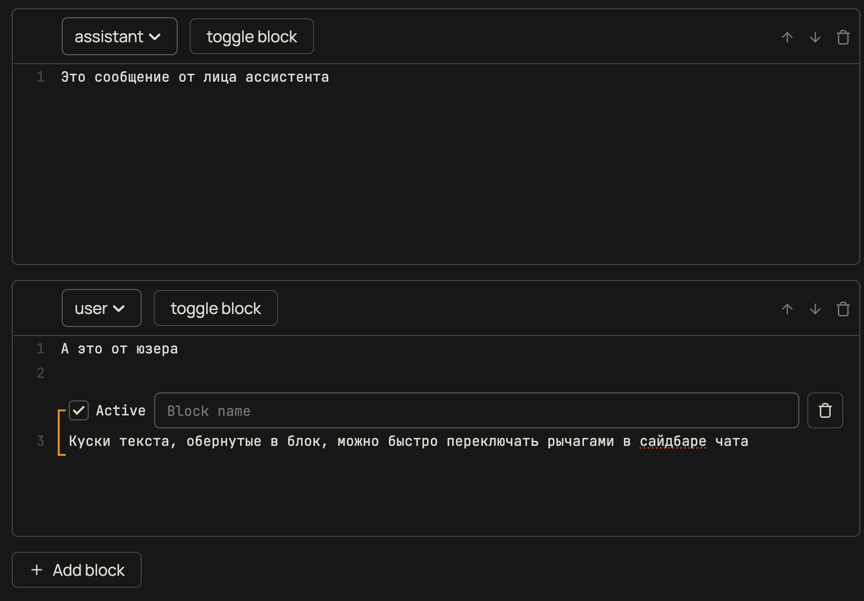Open the assistant role dropdown
The width and height of the screenshot is (864, 601).
[119, 37]
